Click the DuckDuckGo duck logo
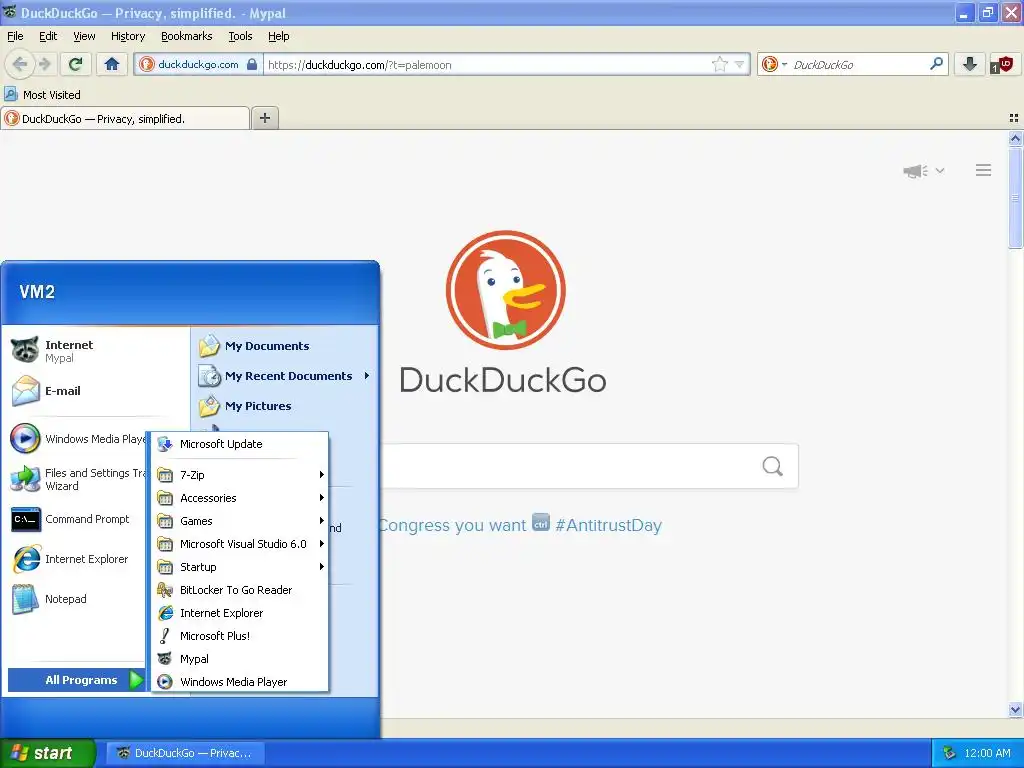1024x768 pixels. (x=505, y=290)
